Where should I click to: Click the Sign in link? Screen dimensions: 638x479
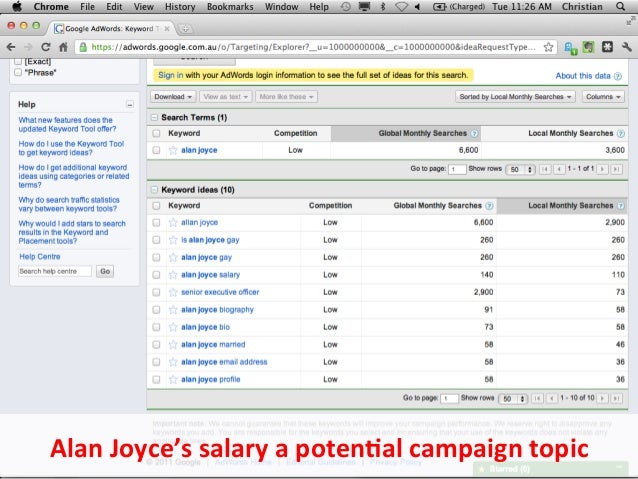click(170, 75)
